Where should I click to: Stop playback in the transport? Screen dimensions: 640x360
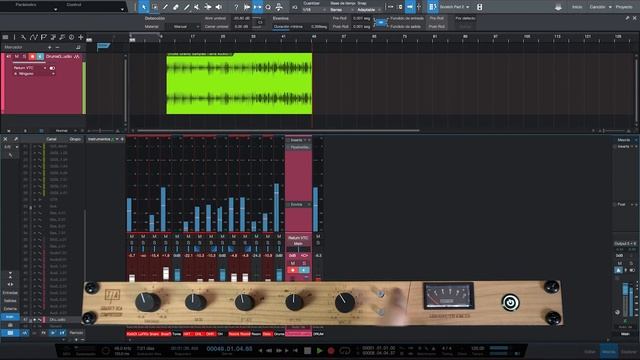[x=308, y=350]
